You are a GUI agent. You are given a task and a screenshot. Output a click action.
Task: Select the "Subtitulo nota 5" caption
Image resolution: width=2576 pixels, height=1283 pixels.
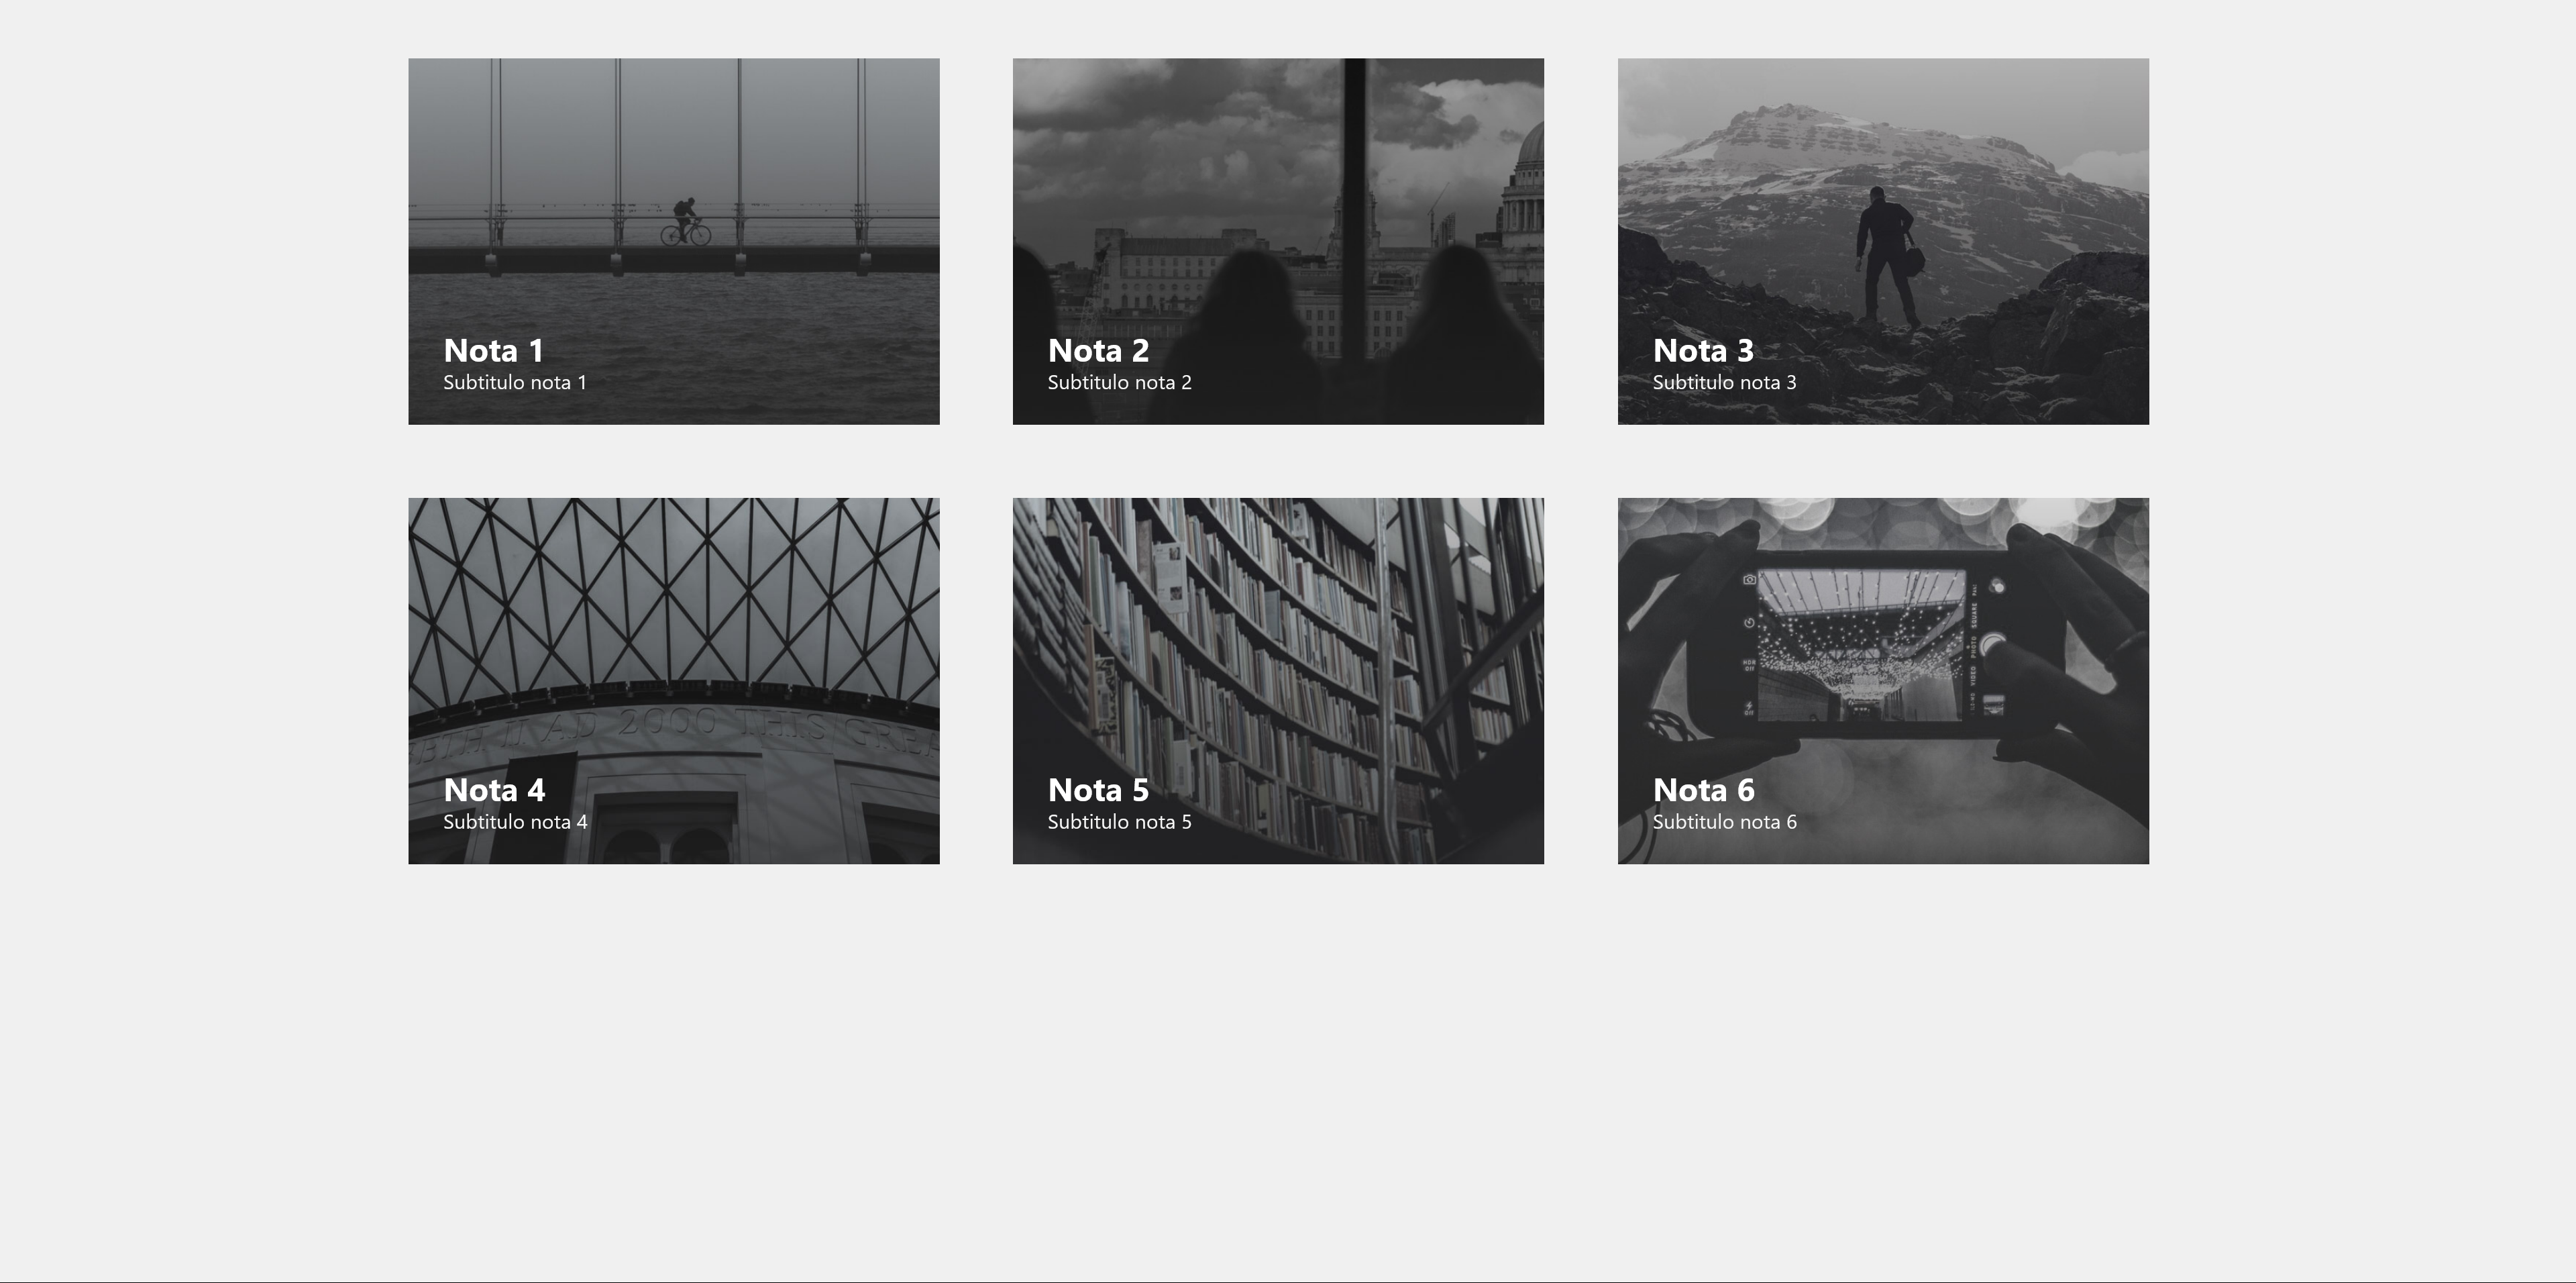1119,822
